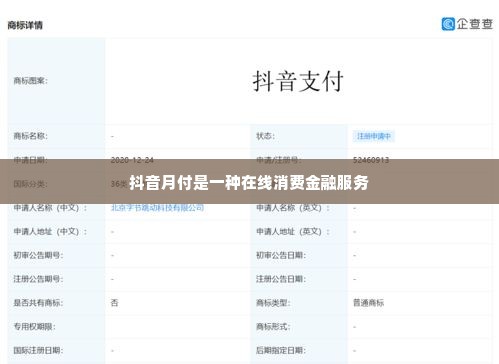499x364 pixels.
Task: Select the 申请人地址 (中文) label
Action: 50,232
